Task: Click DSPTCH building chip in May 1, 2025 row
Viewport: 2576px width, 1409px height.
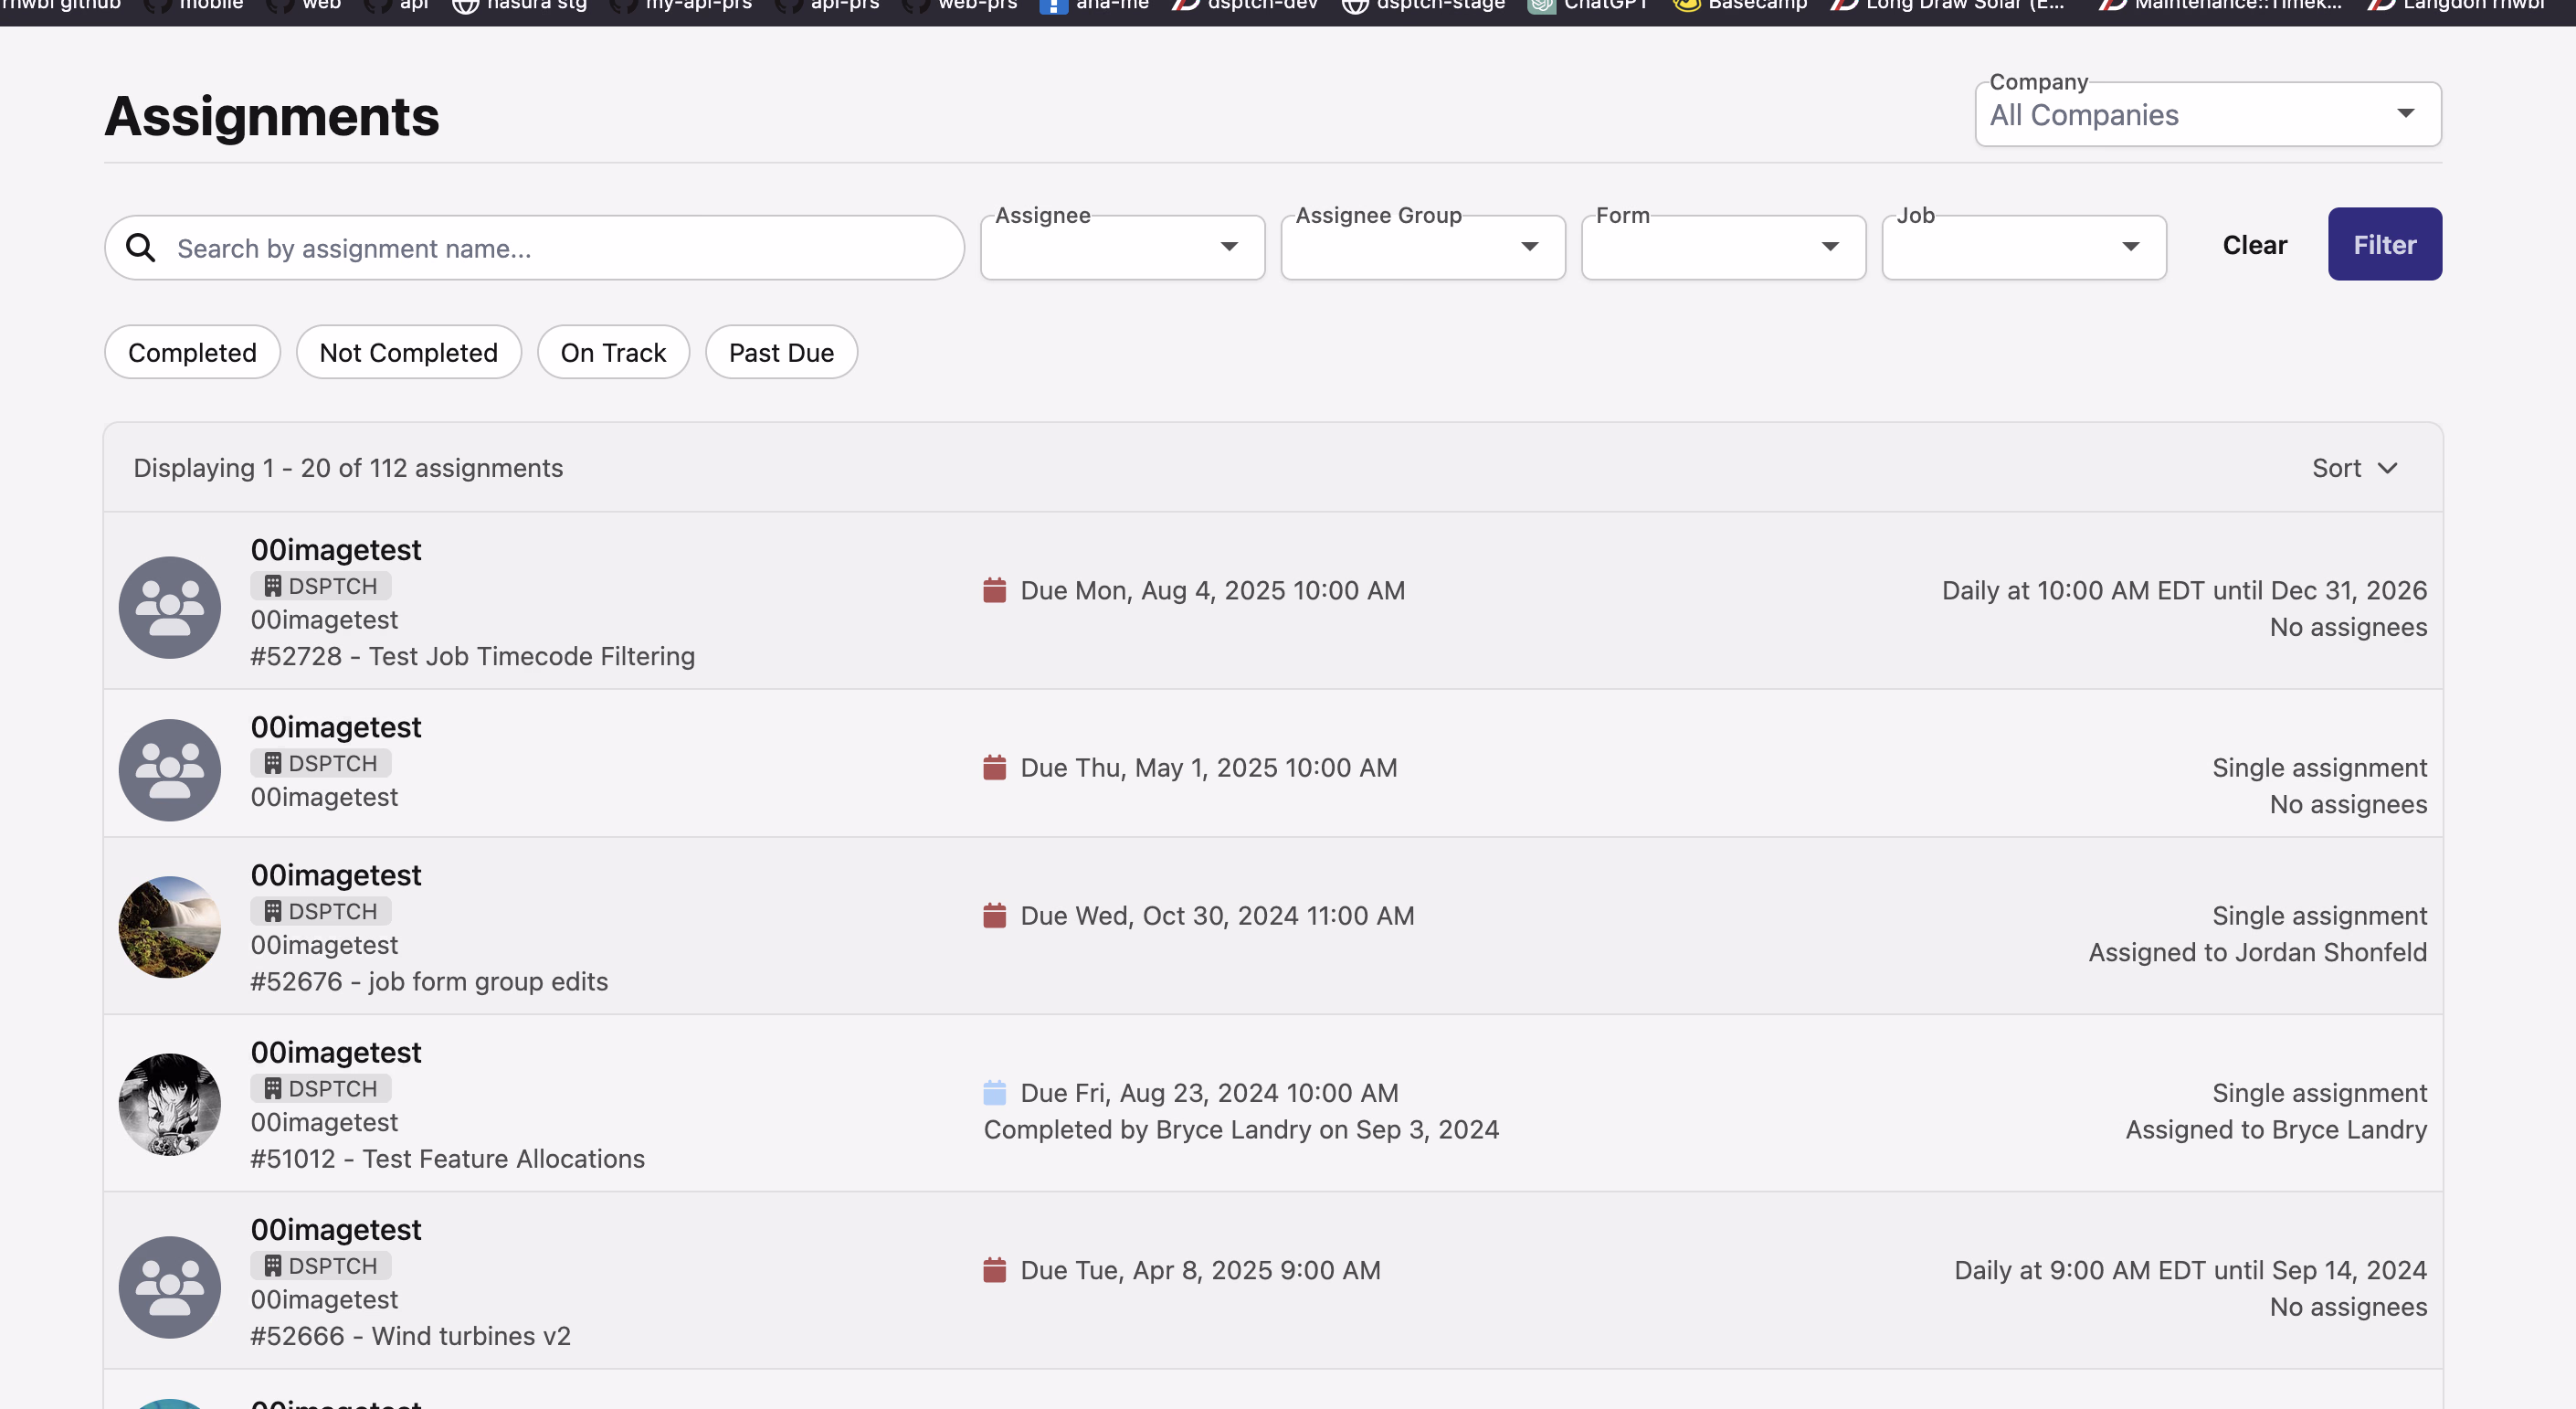Action: (321, 763)
